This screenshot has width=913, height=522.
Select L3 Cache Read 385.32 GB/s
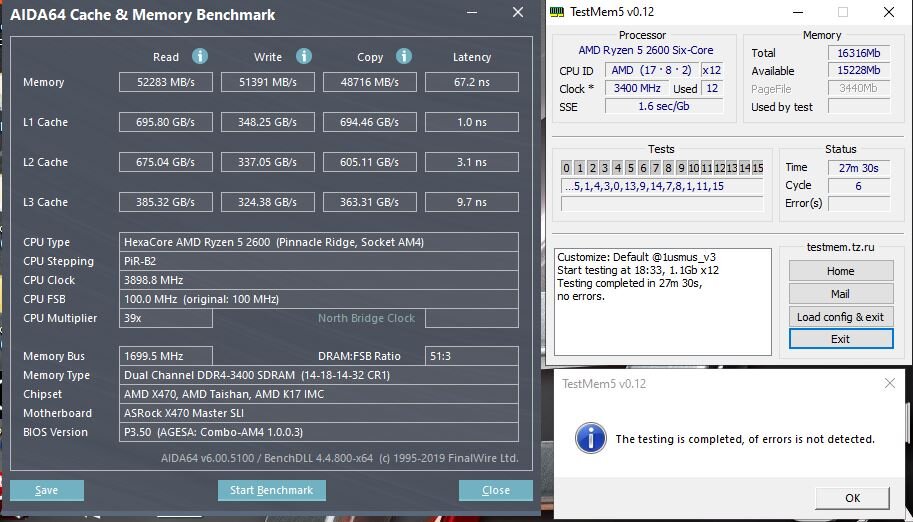coord(166,202)
